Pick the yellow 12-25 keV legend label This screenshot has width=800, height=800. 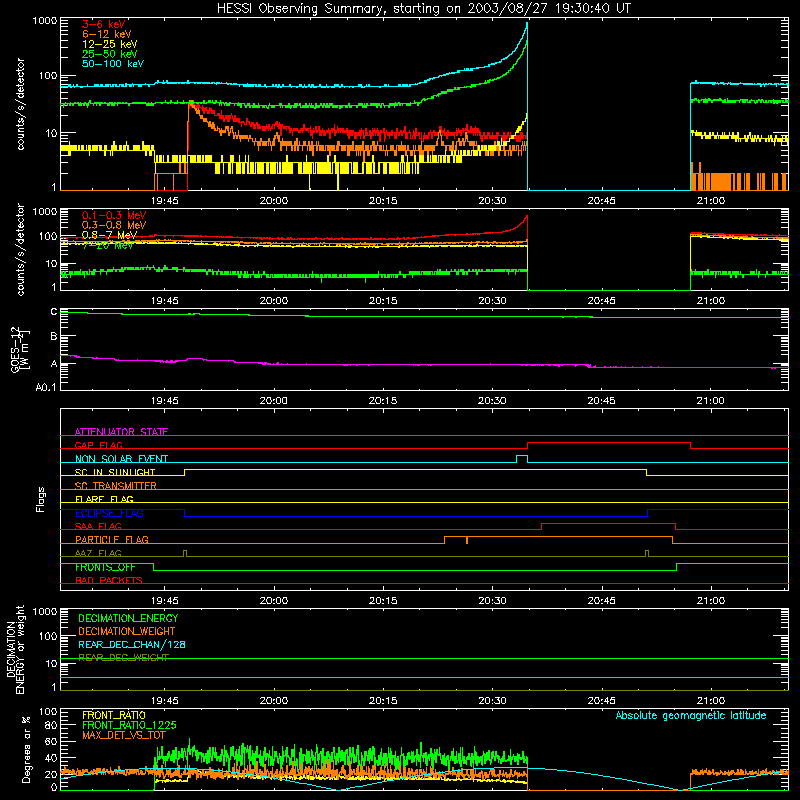click(x=110, y=44)
